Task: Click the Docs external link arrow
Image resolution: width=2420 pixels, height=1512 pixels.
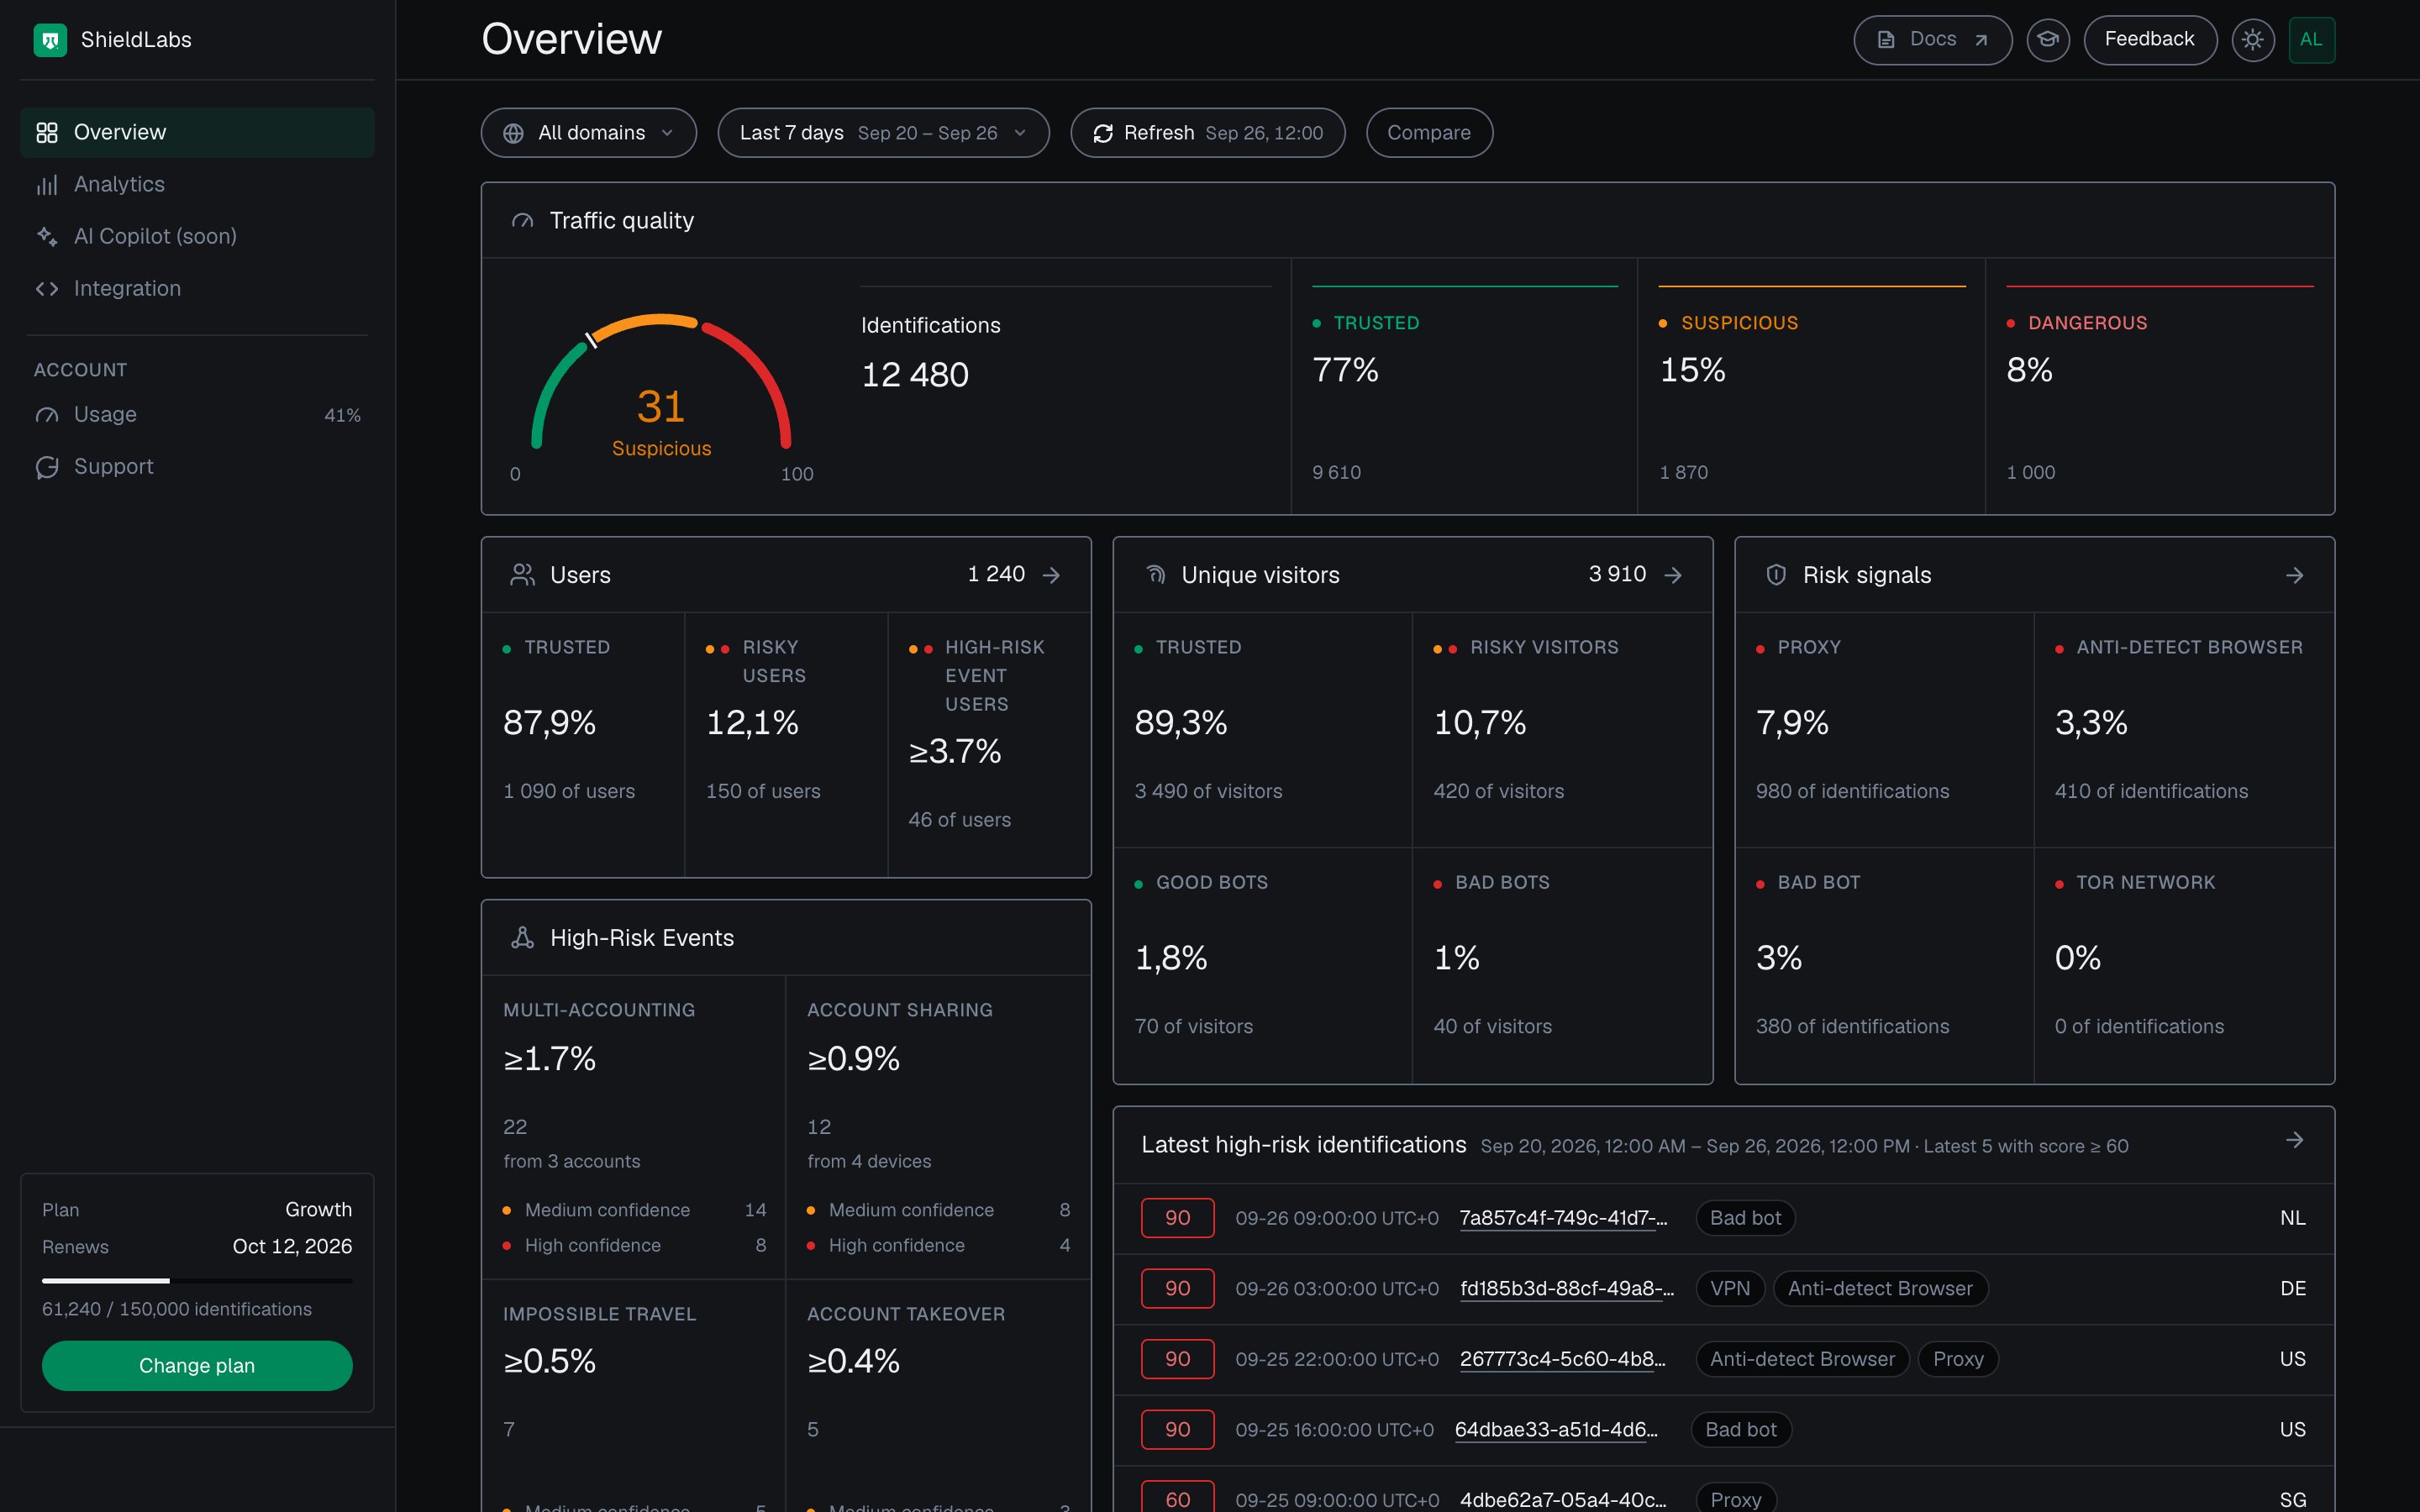Action: pyautogui.click(x=1981, y=40)
